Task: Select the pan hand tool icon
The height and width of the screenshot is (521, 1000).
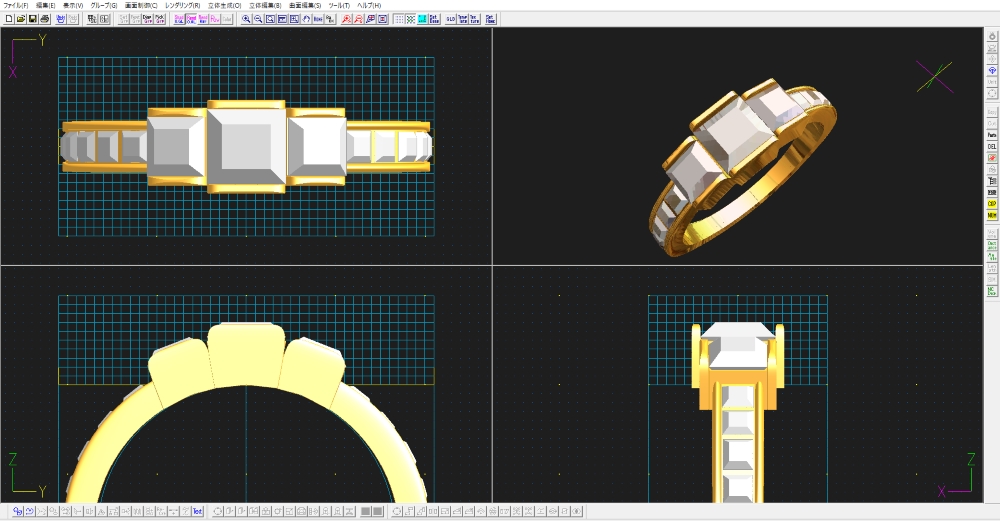Action: click(x=307, y=19)
